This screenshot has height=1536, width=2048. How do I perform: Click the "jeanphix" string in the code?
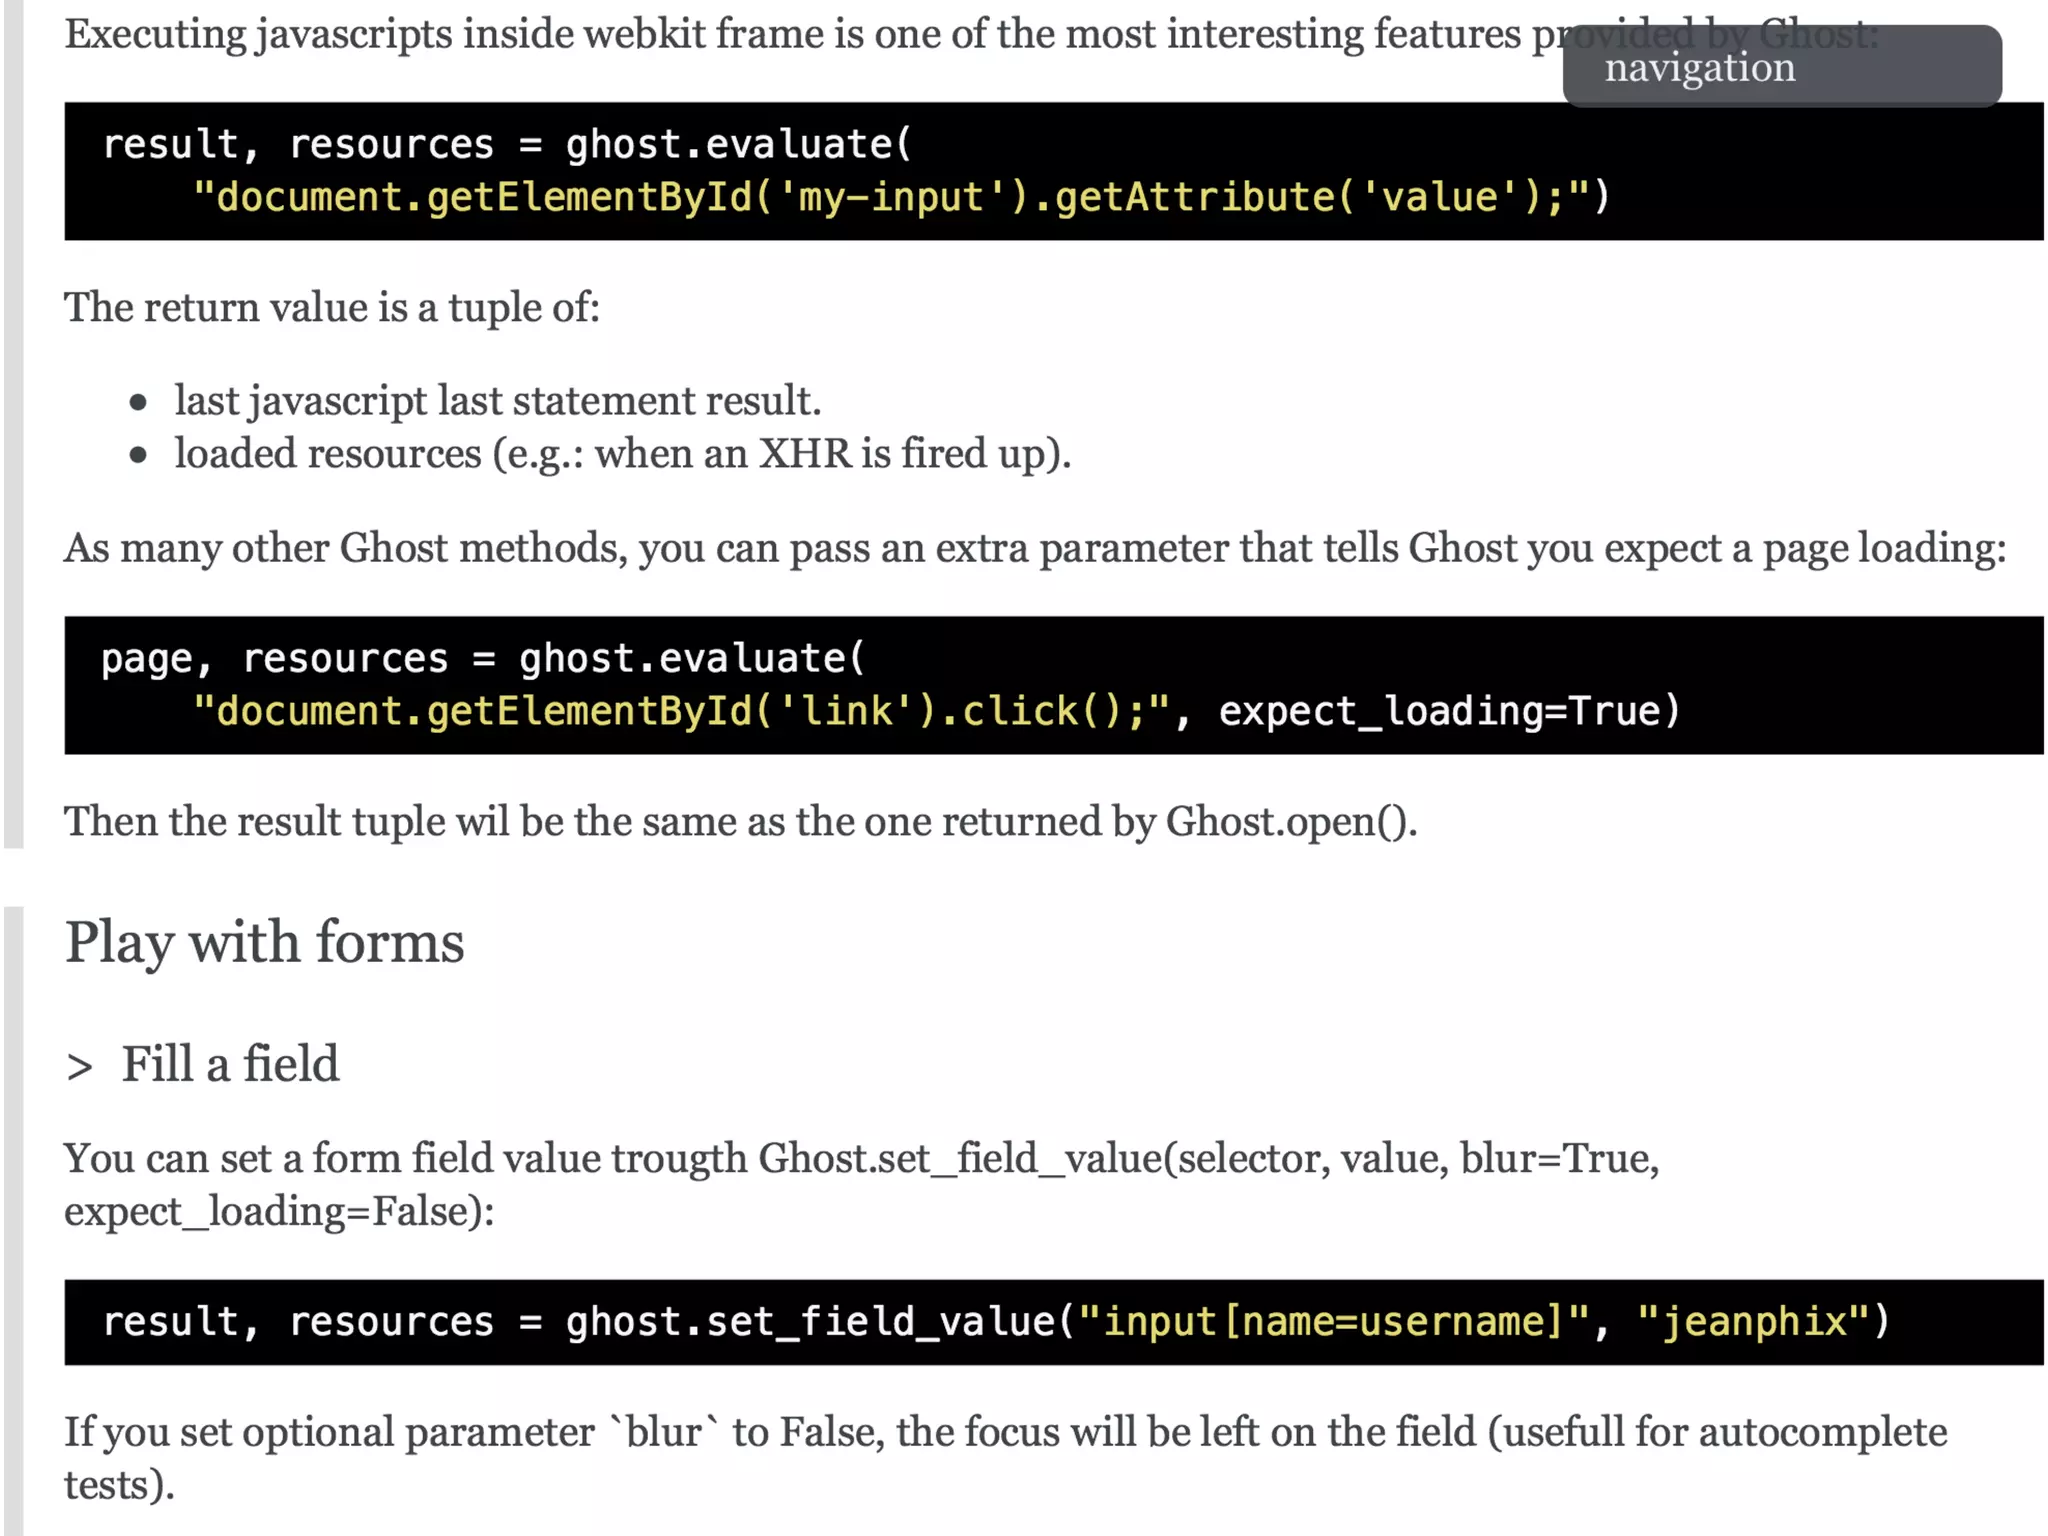(x=1753, y=1321)
